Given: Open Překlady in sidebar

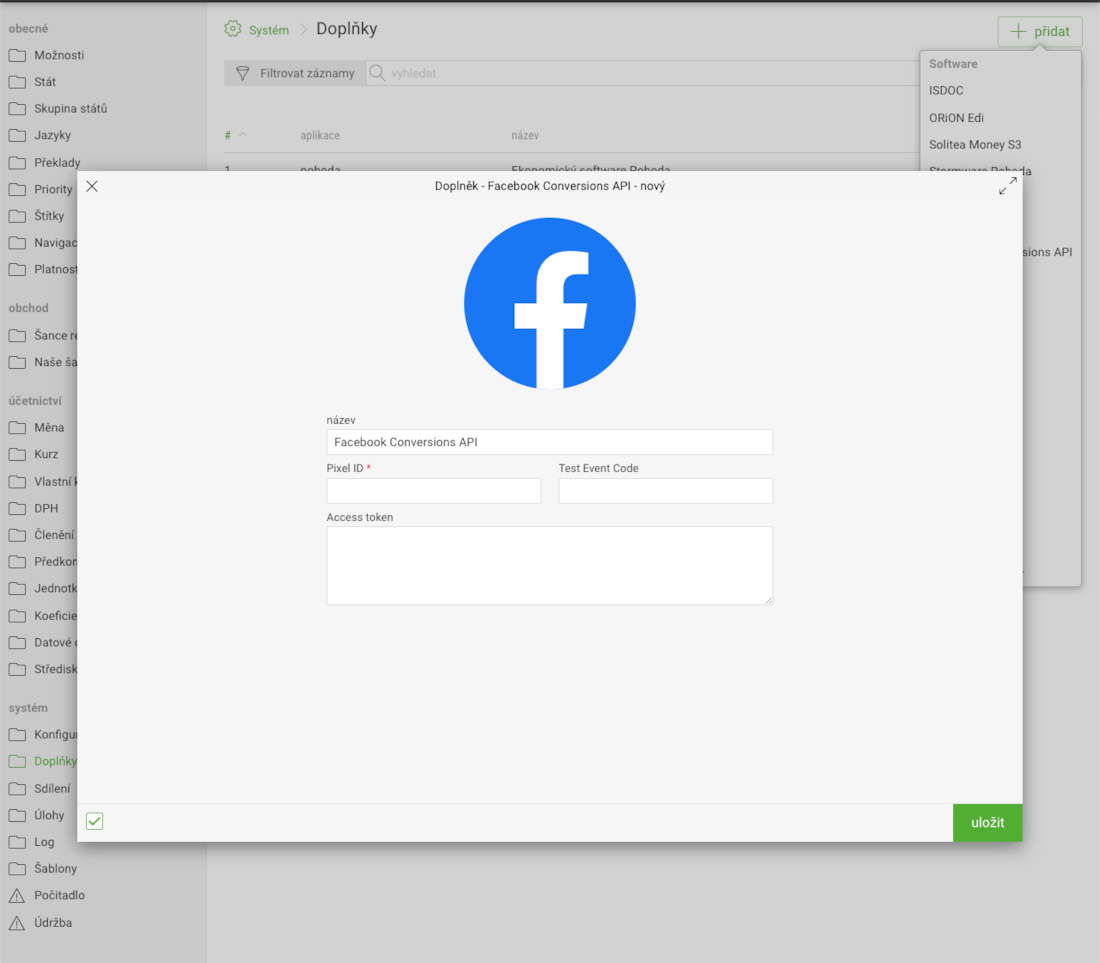Looking at the screenshot, I should pos(58,163).
